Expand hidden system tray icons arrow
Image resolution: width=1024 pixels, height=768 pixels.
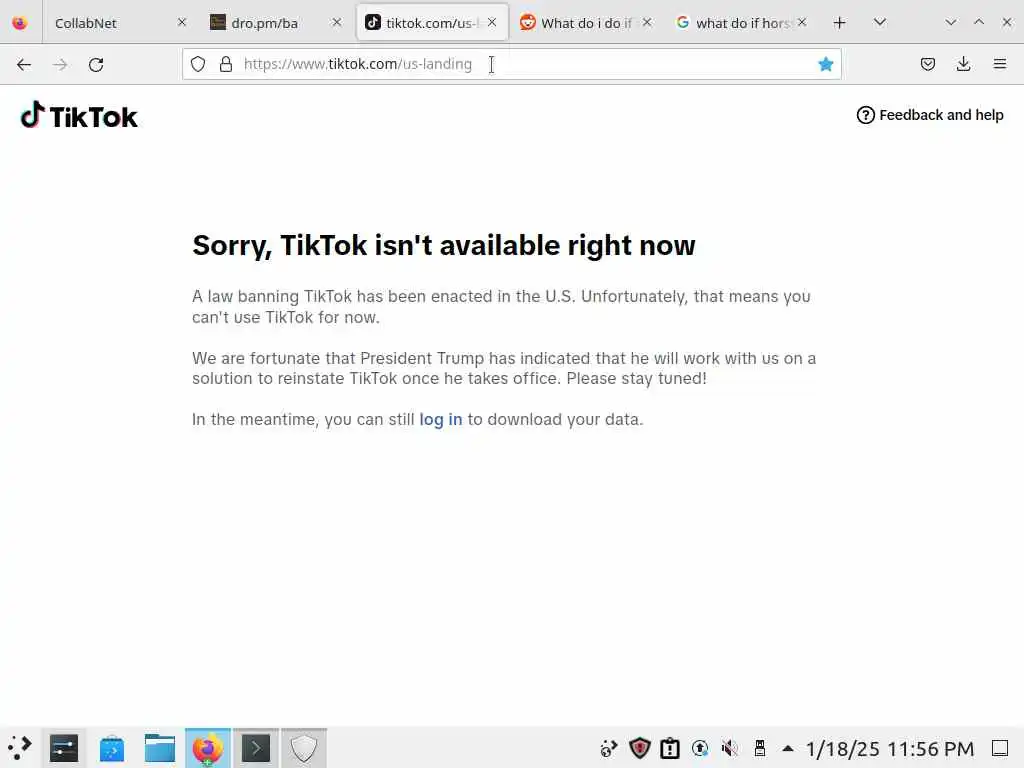(788, 748)
